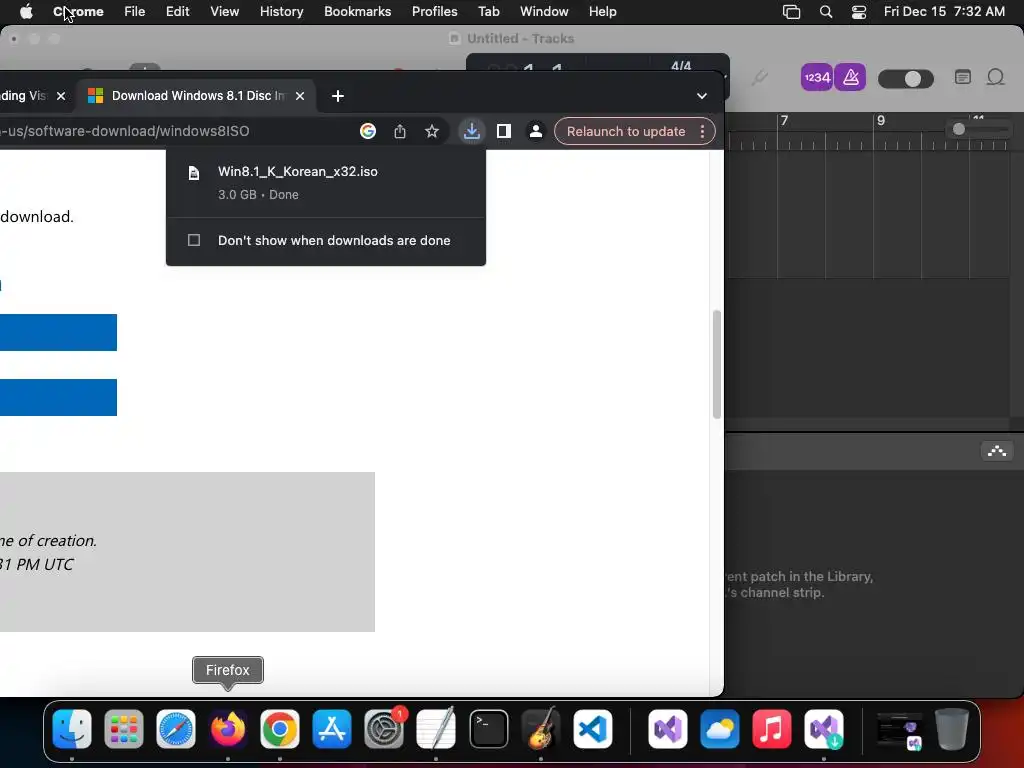The width and height of the screenshot is (1024, 768).
Task: Open System Settings from the dock
Action: [x=384, y=729]
